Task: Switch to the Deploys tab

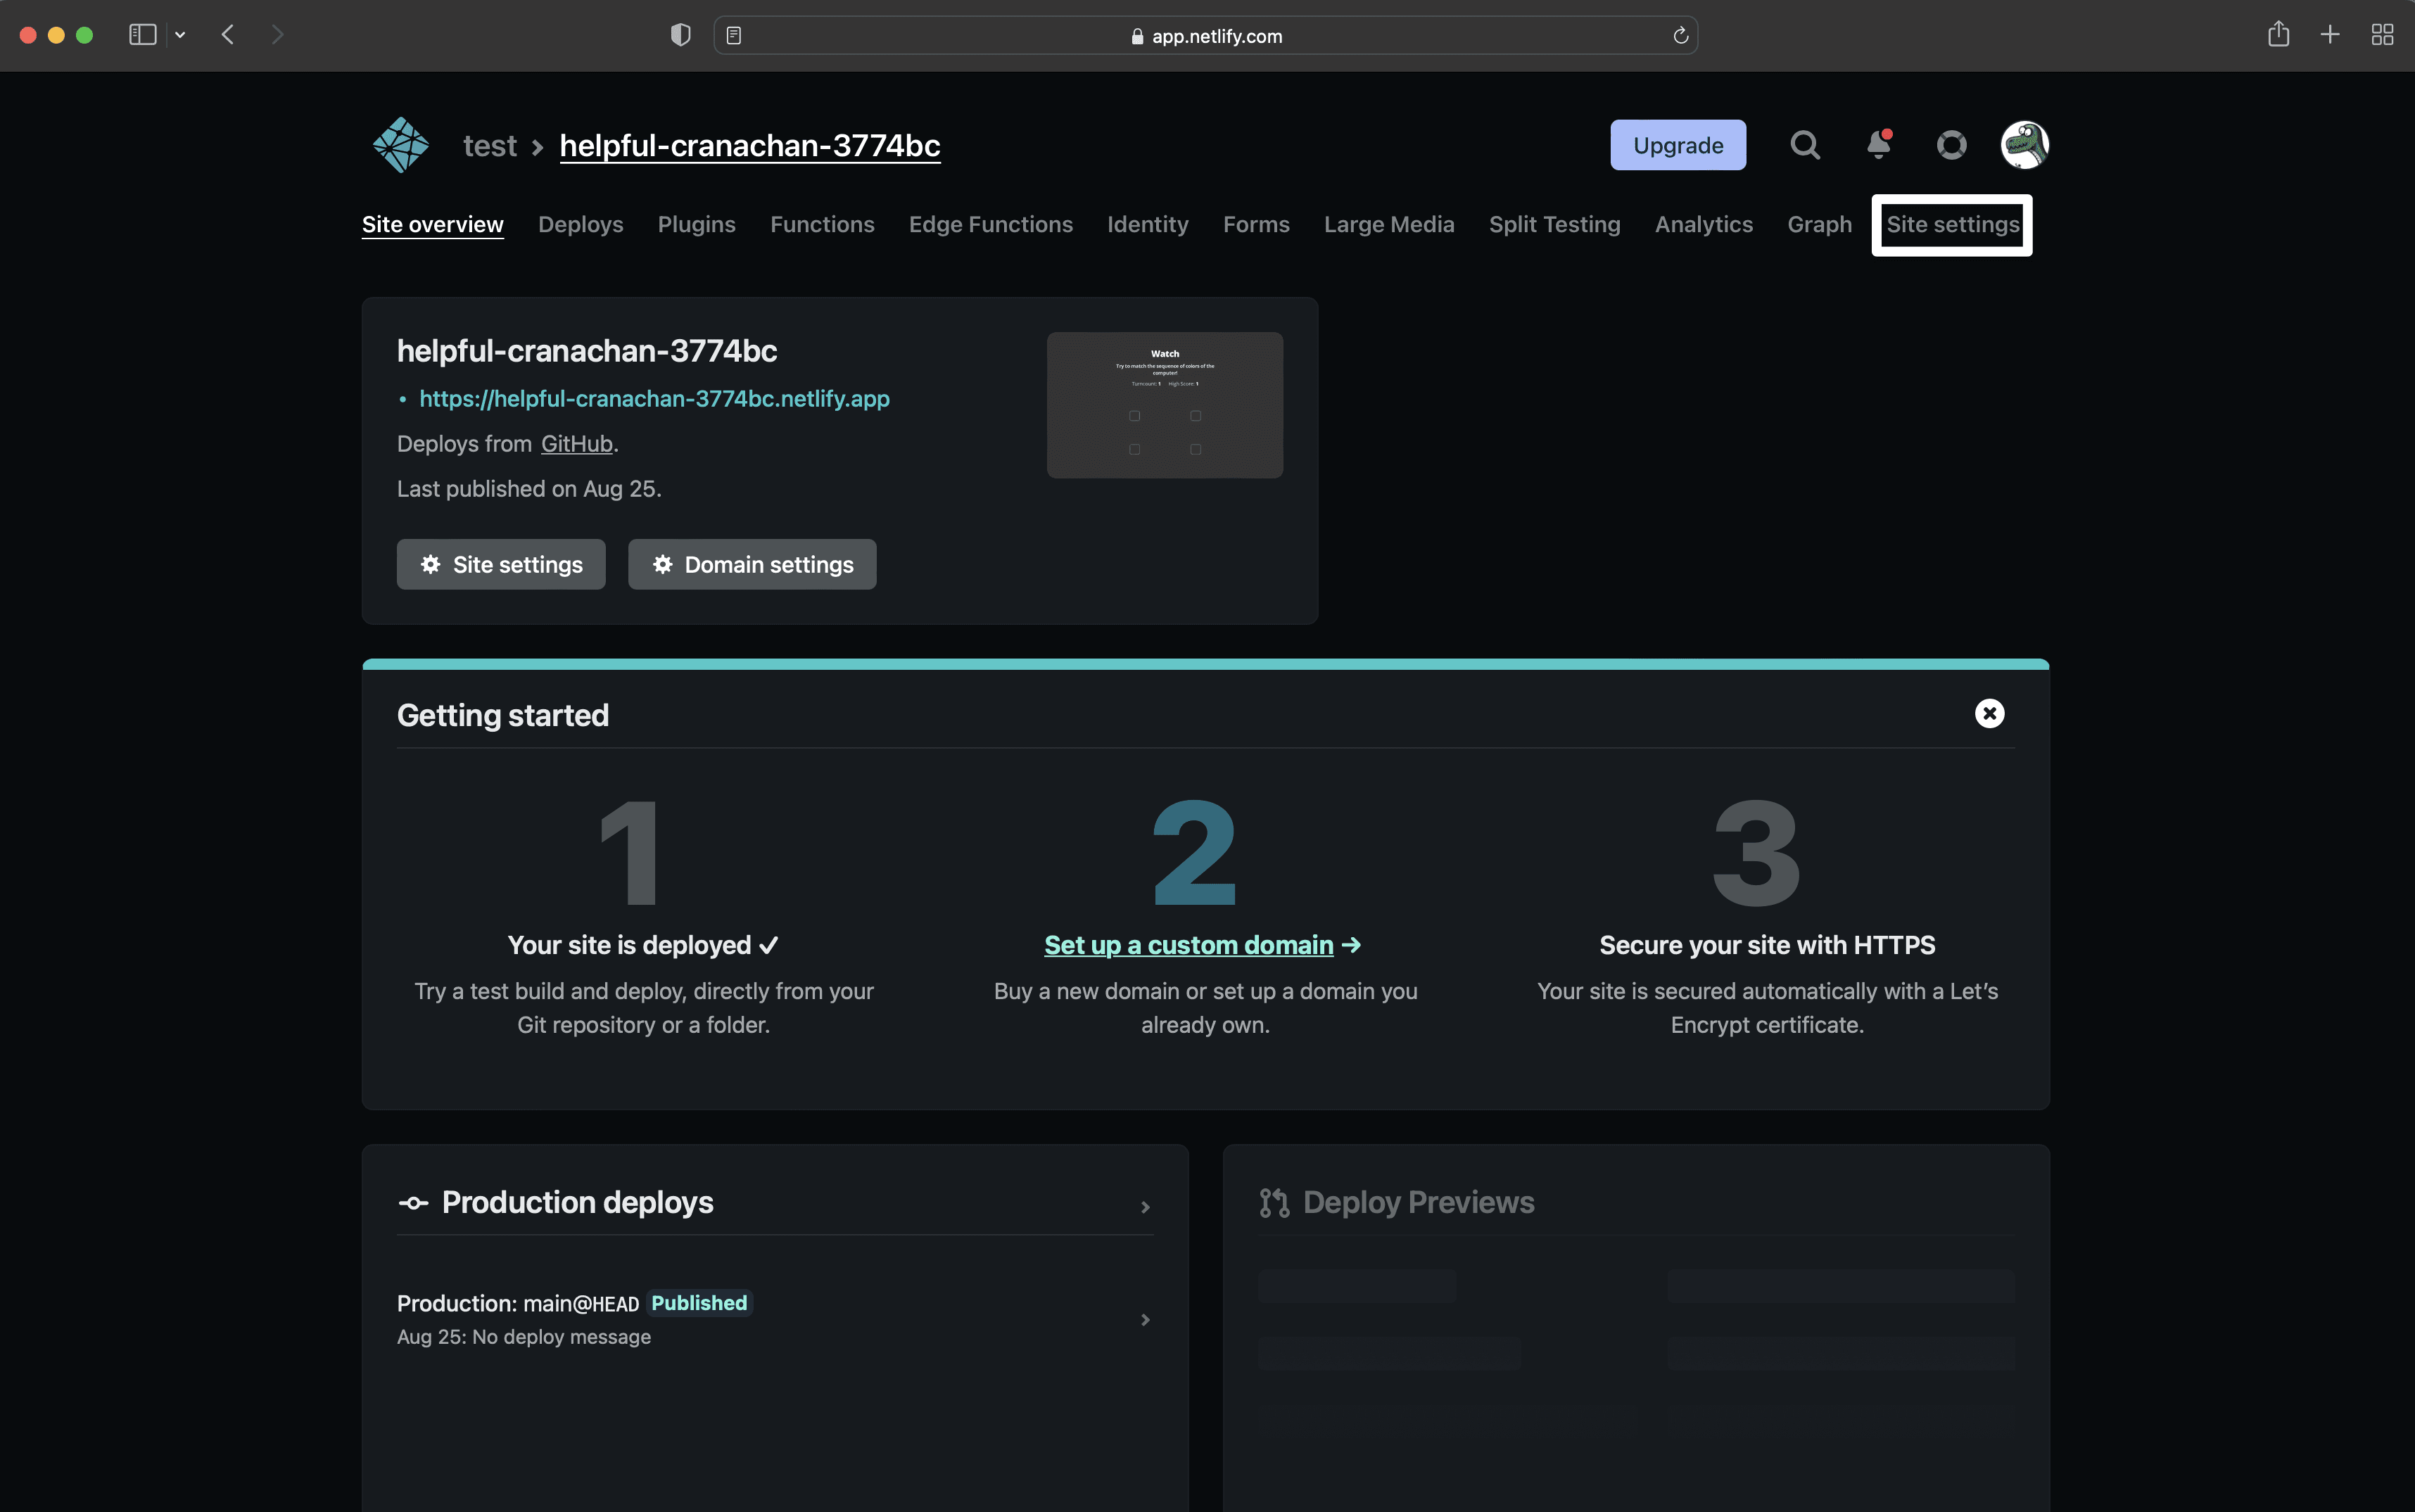Action: 580,224
